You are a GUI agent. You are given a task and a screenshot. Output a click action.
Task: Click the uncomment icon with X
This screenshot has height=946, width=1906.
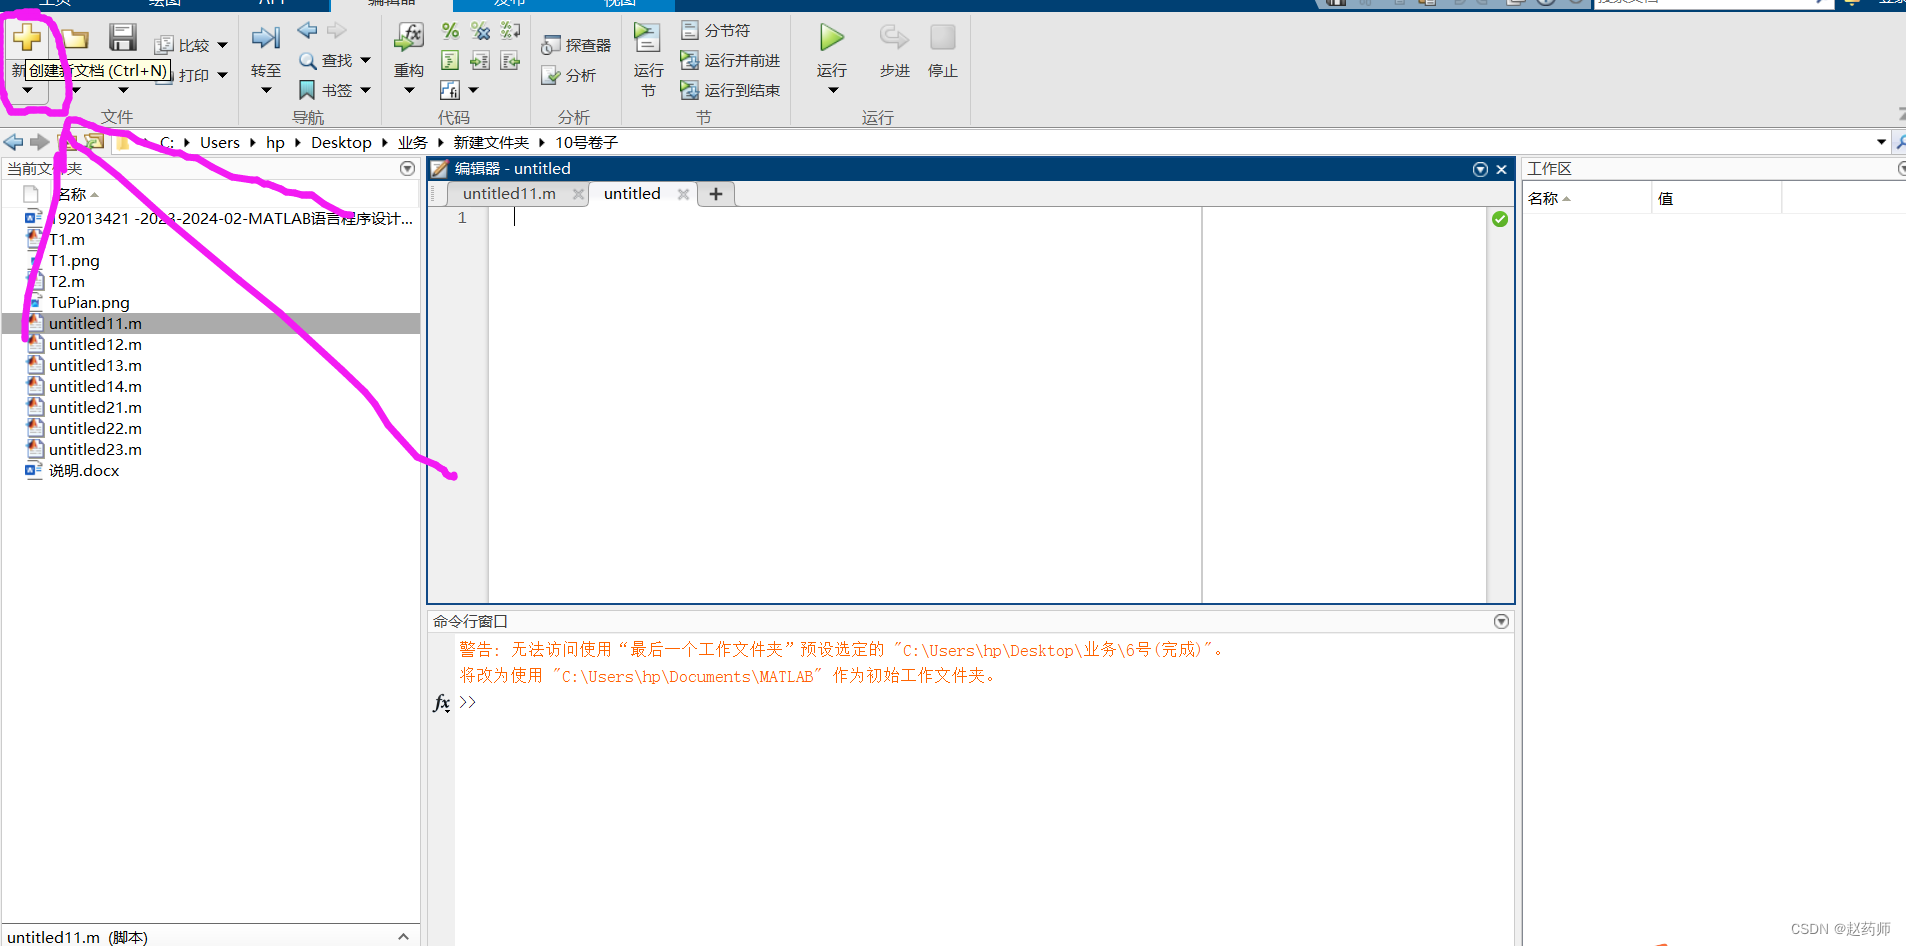[480, 31]
